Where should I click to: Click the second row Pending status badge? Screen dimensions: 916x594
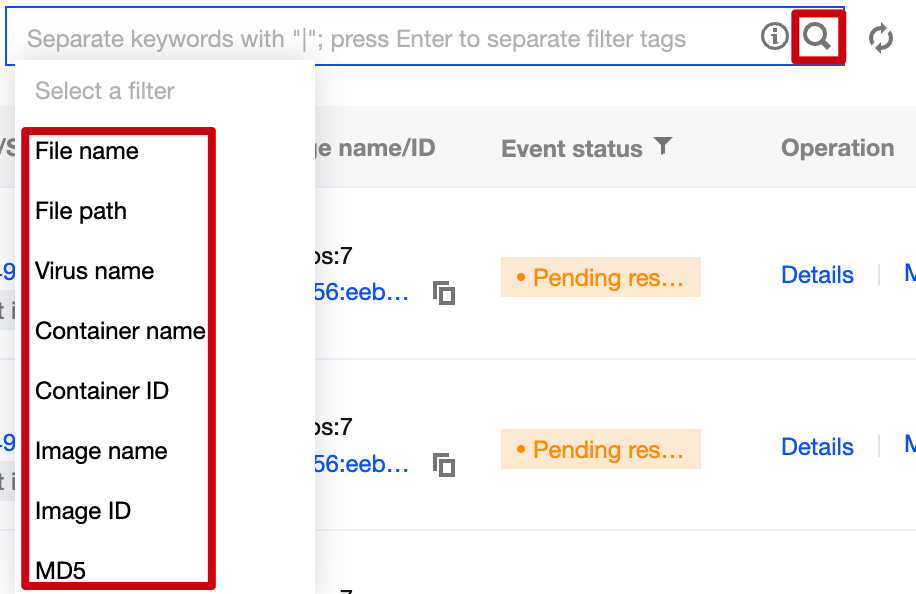coord(600,449)
